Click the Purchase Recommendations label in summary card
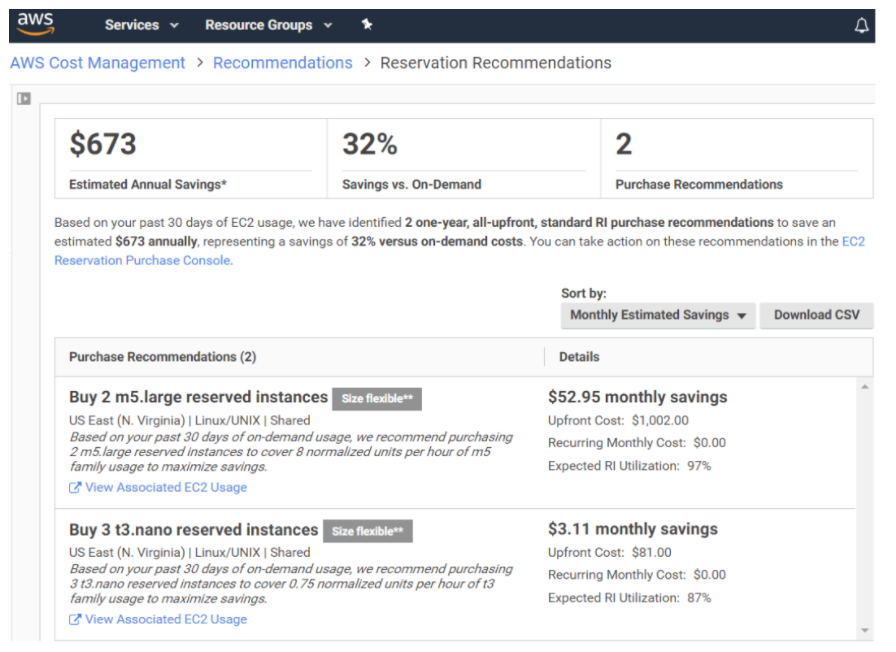896x652 pixels. pos(699,185)
